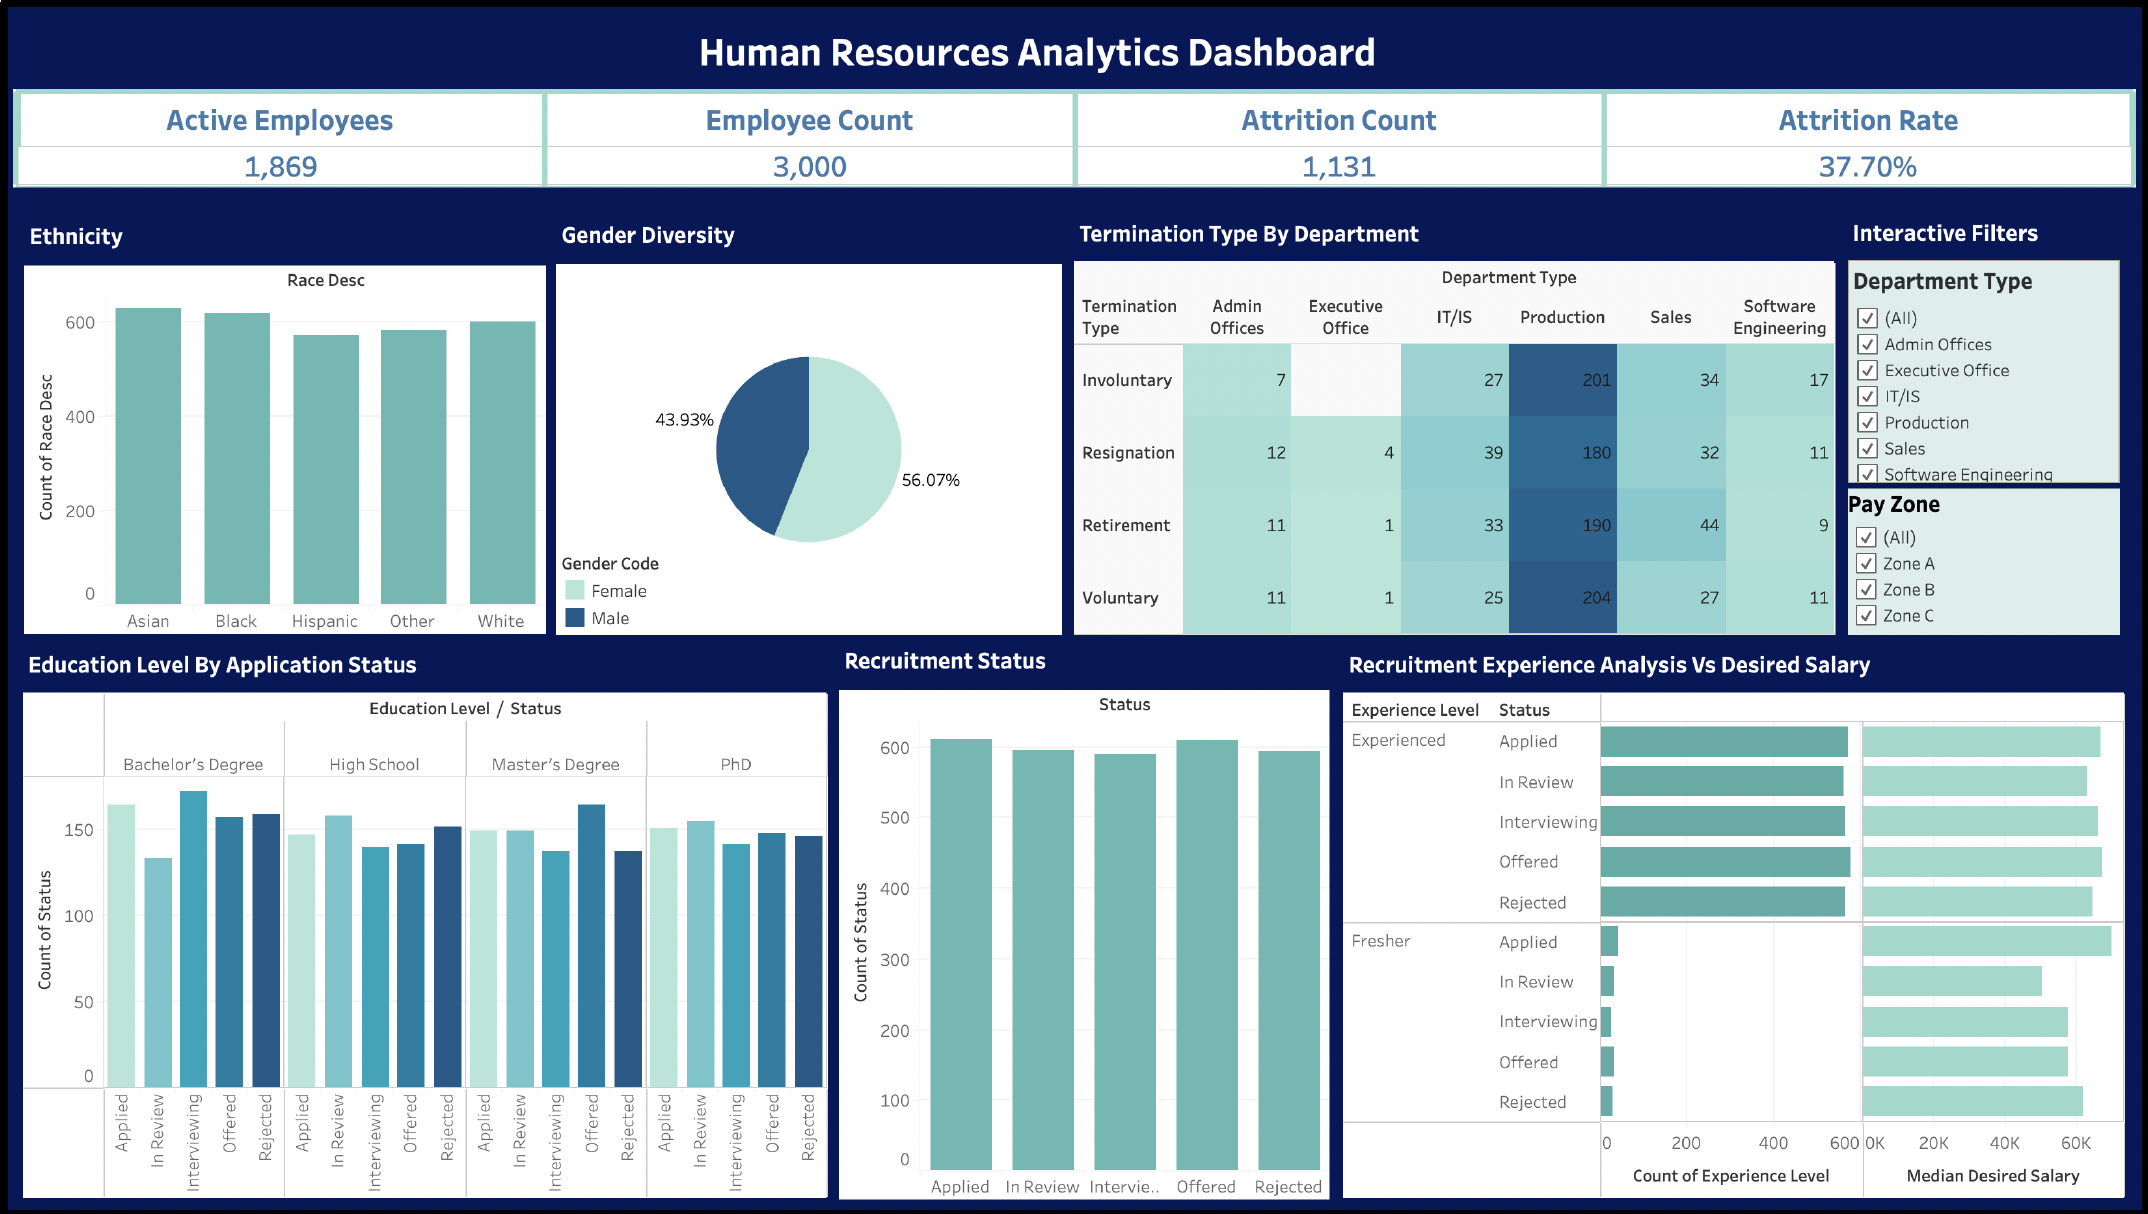Viewport: 2148px width, 1214px height.
Task: Click the Attrition Count value 1,131
Action: pyautogui.click(x=1339, y=166)
